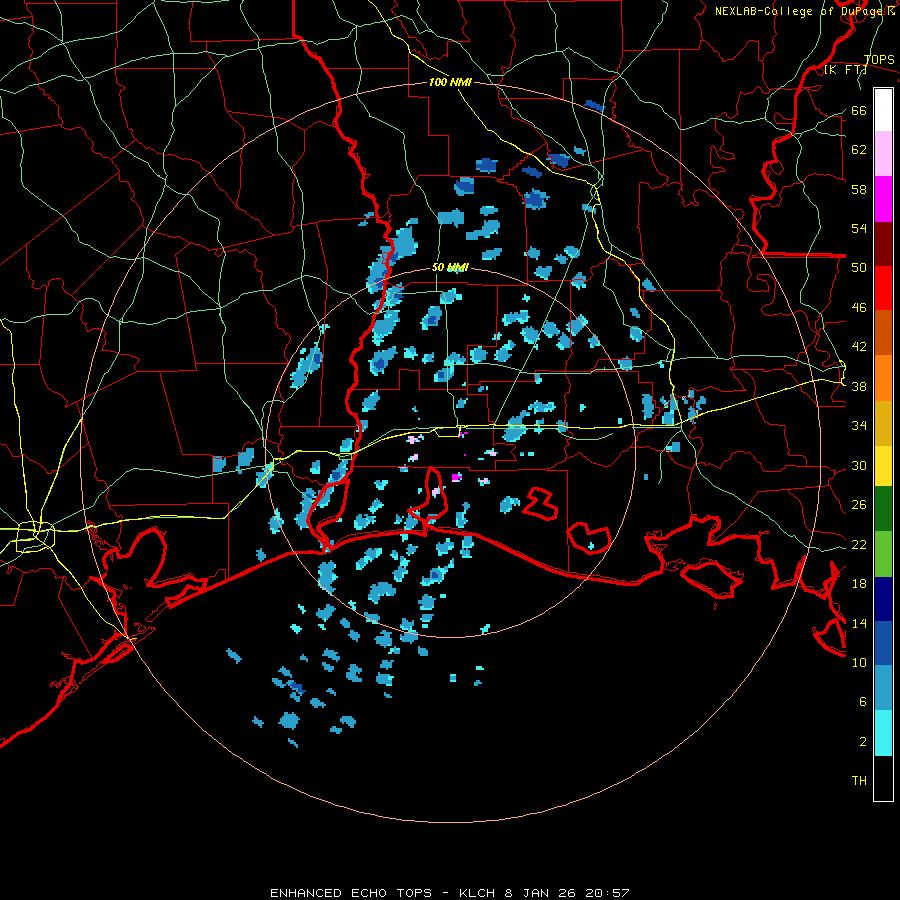Screen dimensions: 900x900
Task: Click the 'ENHANCED ECHO TOPS - KLCH' caption
Action: point(382,893)
